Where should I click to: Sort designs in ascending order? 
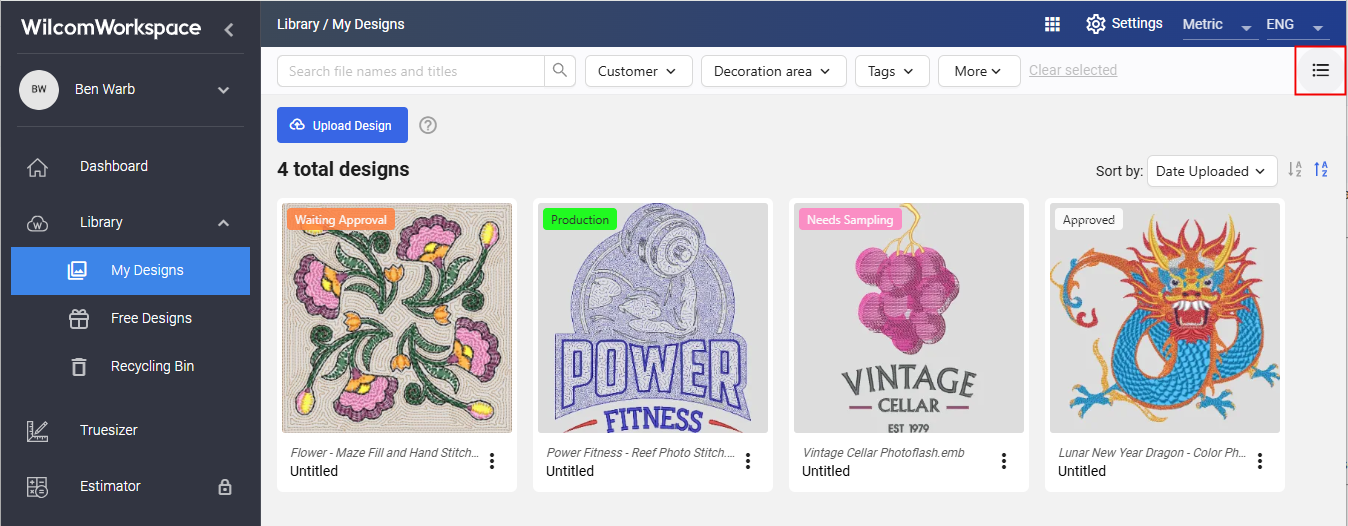pos(1295,170)
